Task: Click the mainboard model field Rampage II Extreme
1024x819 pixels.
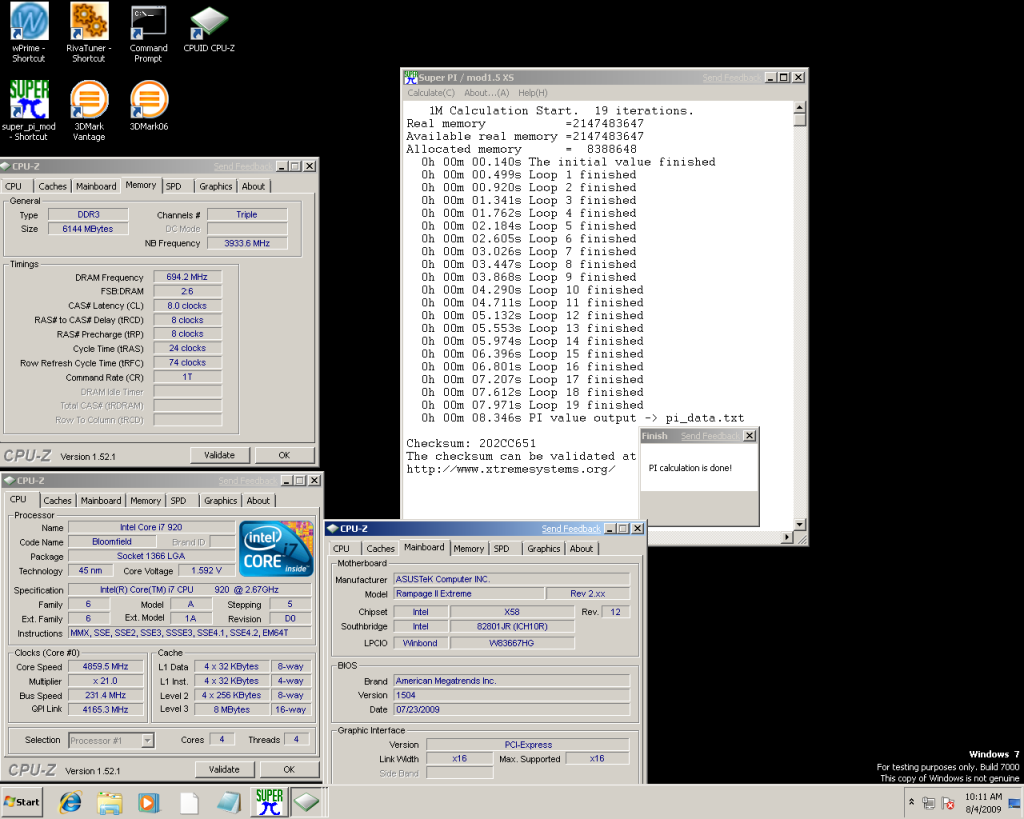Action: point(469,594)
